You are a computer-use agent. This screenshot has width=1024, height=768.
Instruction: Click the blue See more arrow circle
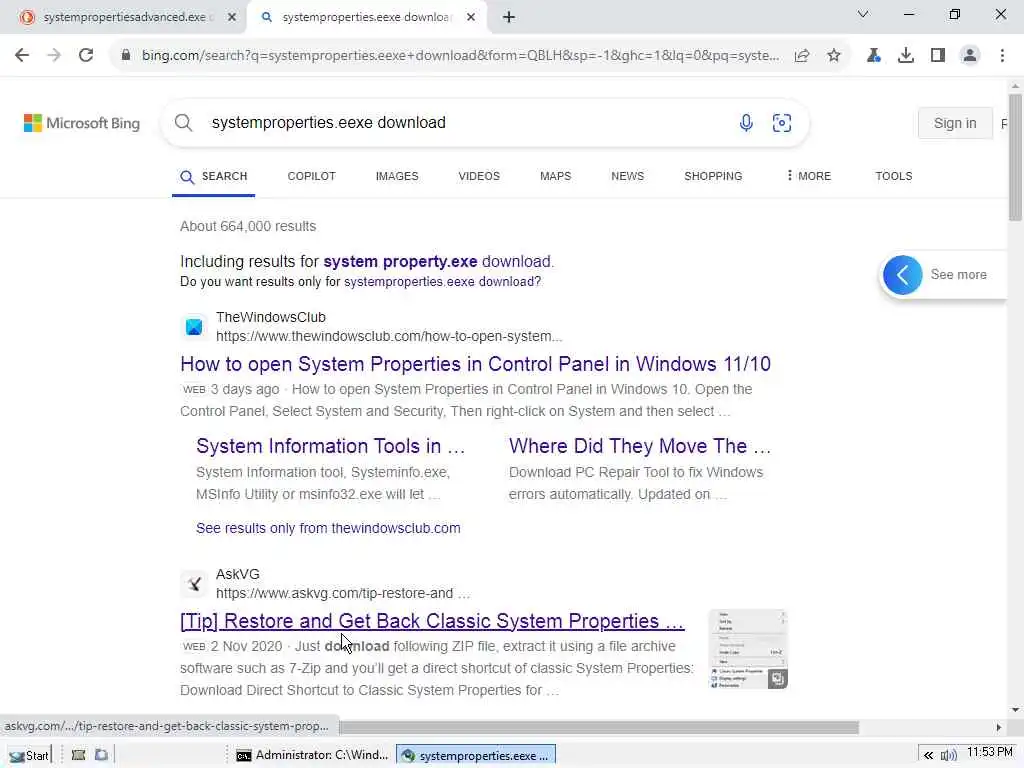pos(903,275)
